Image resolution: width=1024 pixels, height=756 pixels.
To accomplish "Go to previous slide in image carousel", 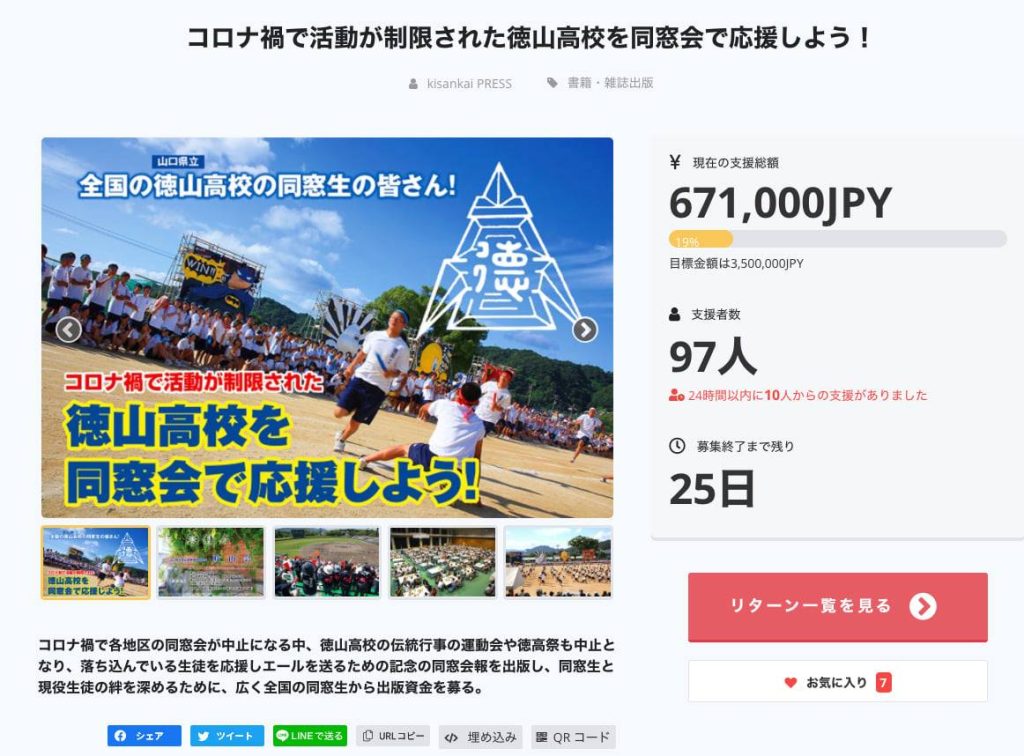I will [x=69, y=330].
